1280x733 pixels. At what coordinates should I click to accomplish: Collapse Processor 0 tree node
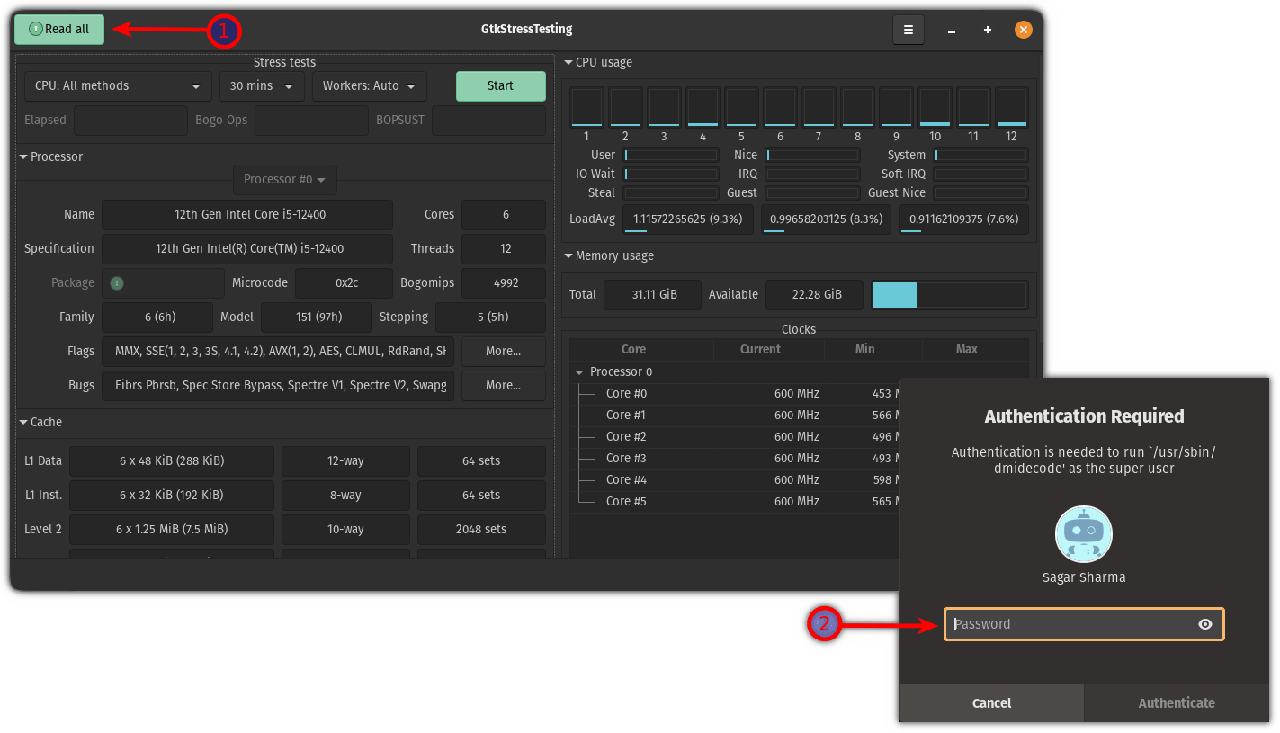click(x=580, y=372)
